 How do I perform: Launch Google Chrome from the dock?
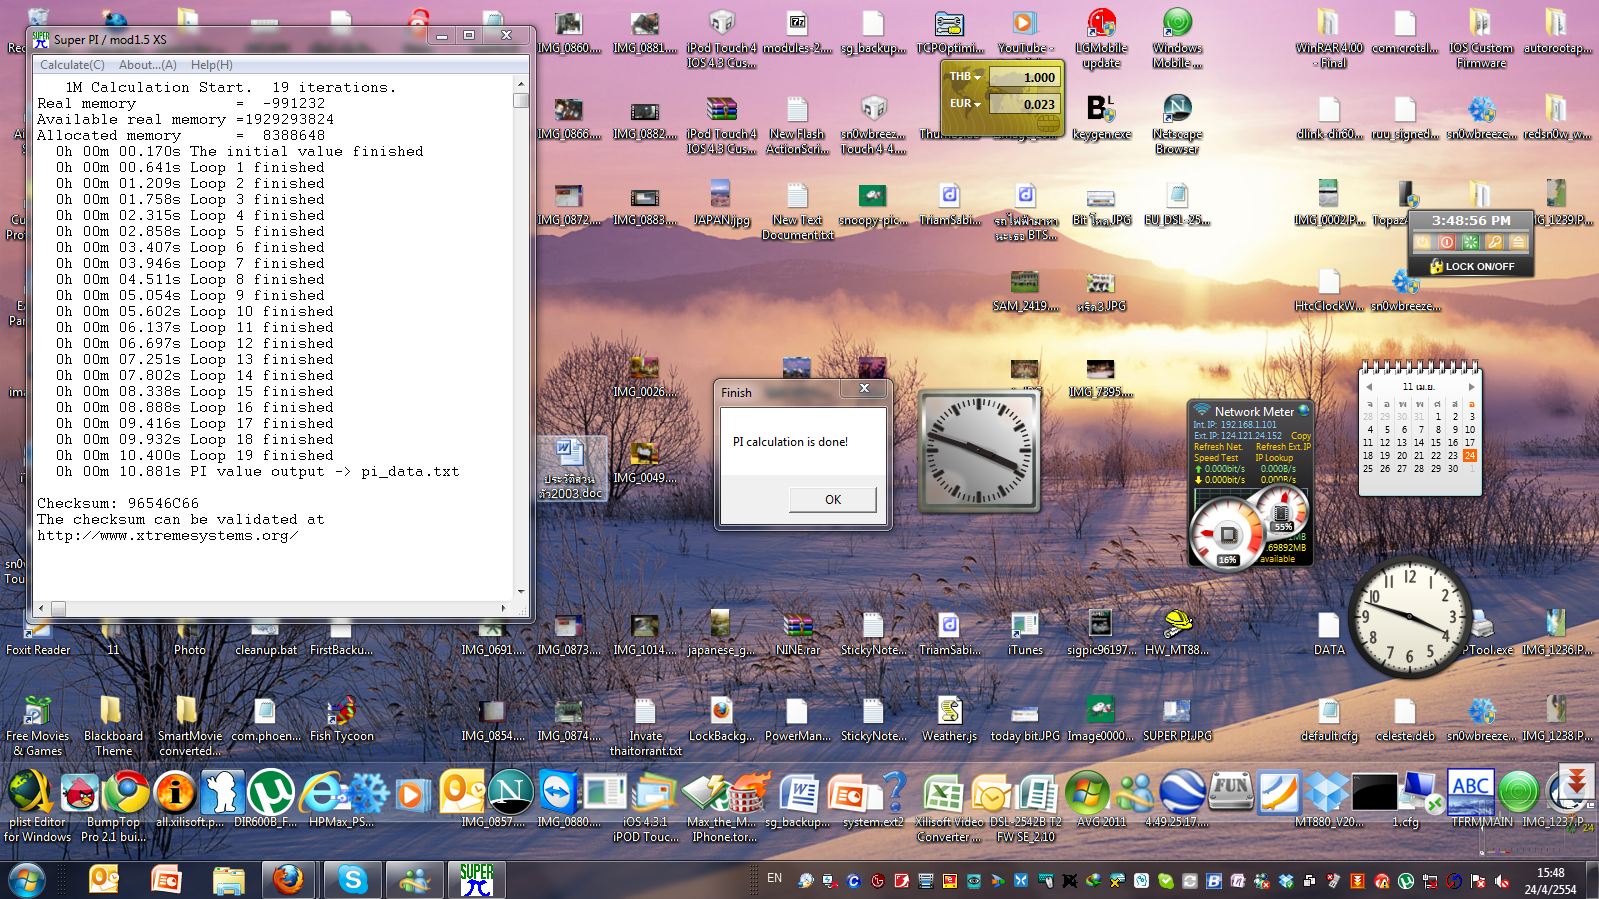[x=127, y=793]
